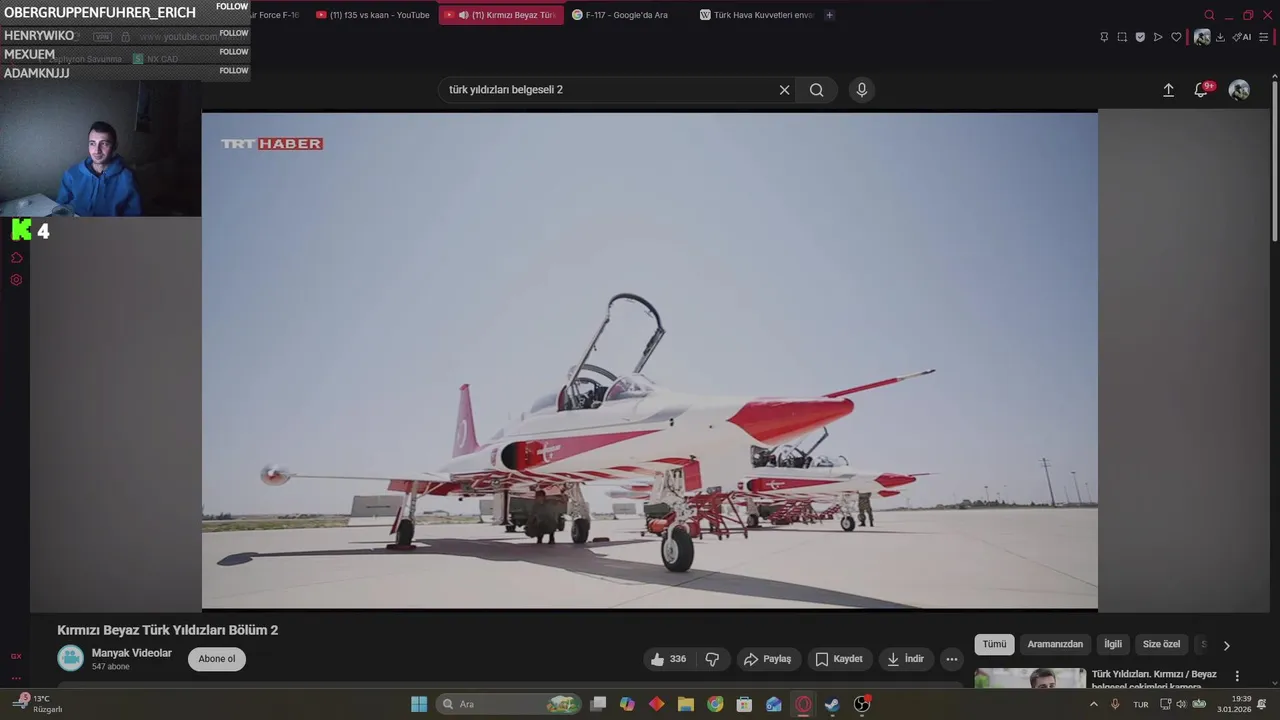Add page to bookmarks with heart icon
1280x720 pixels.
coord(1176,37)
